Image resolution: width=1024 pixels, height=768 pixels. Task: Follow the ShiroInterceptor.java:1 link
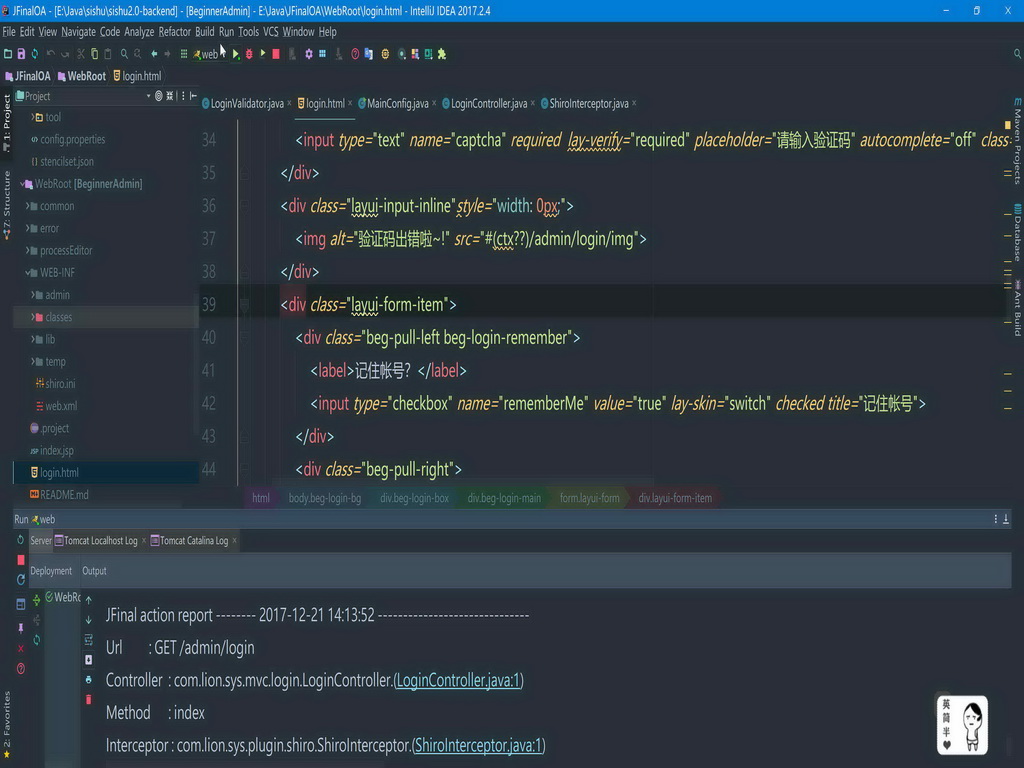[x=478, y=745]
